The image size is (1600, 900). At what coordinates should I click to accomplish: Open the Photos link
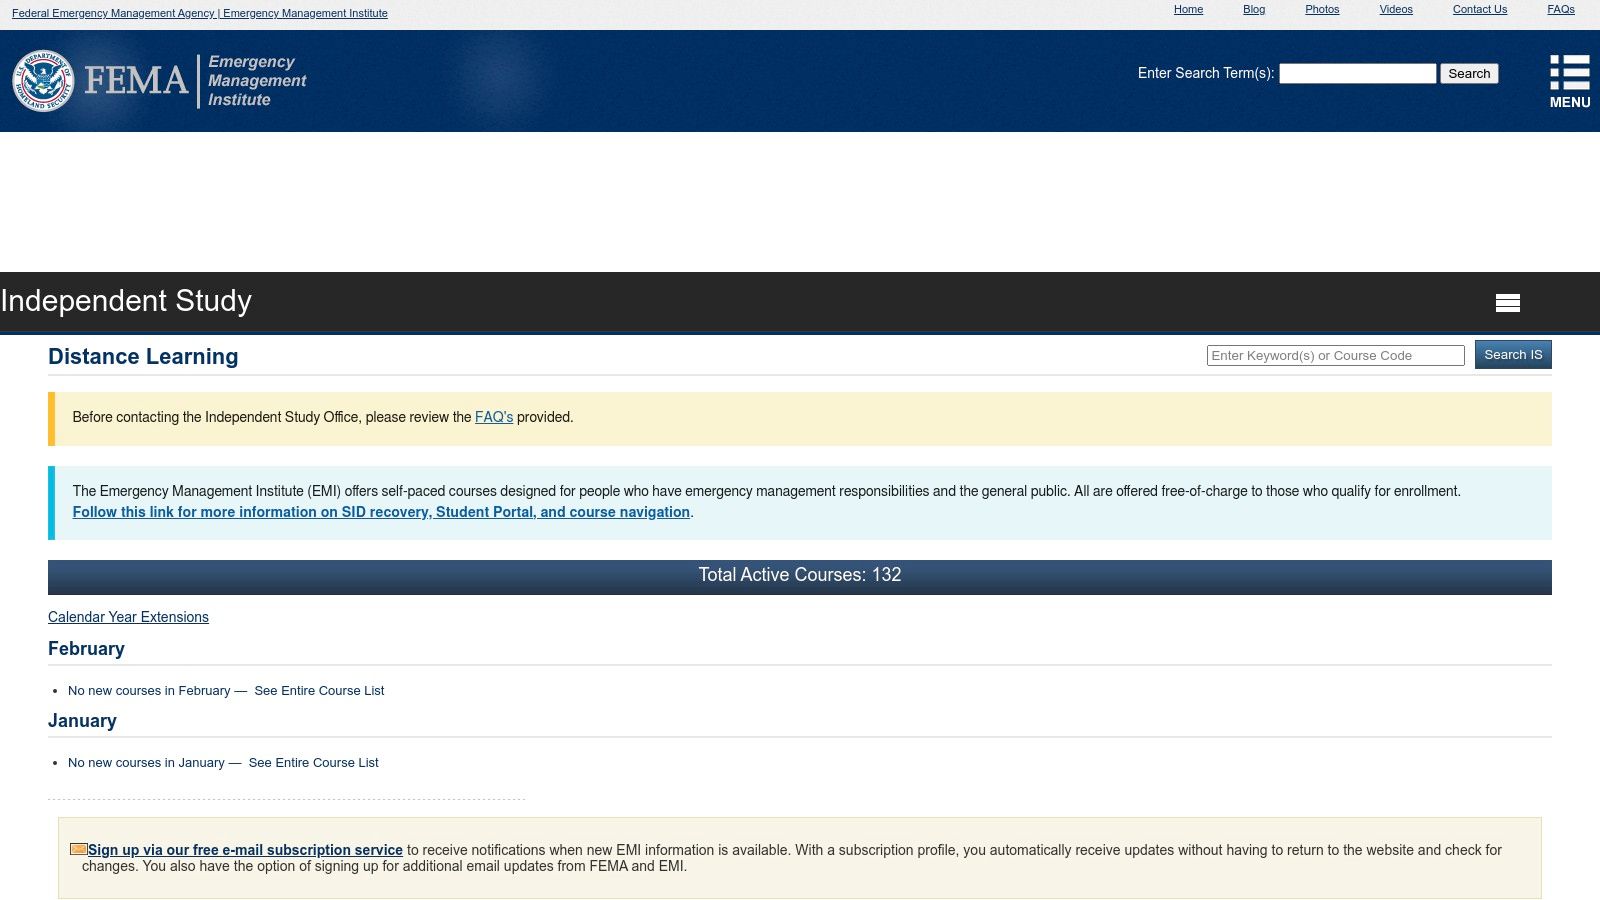[x=1322, y=9]
